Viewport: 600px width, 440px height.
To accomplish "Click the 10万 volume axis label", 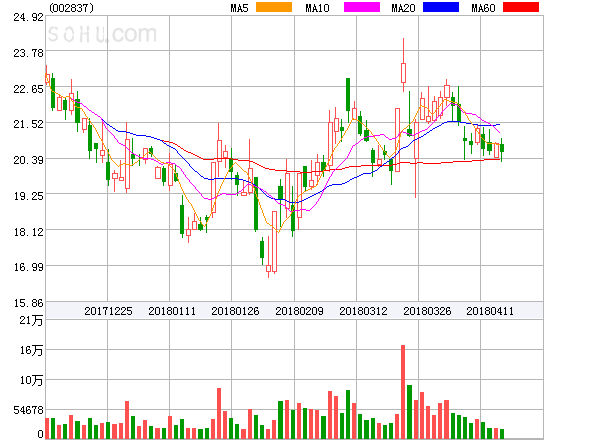I will click(31, 380).
